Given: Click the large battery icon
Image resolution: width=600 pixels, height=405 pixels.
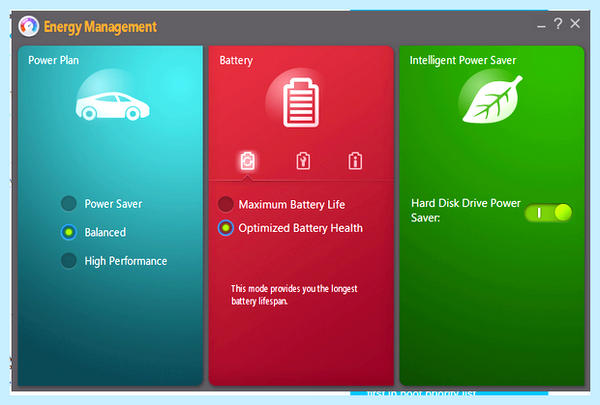Looking at the screenshot, I should [x=301, y=103].
